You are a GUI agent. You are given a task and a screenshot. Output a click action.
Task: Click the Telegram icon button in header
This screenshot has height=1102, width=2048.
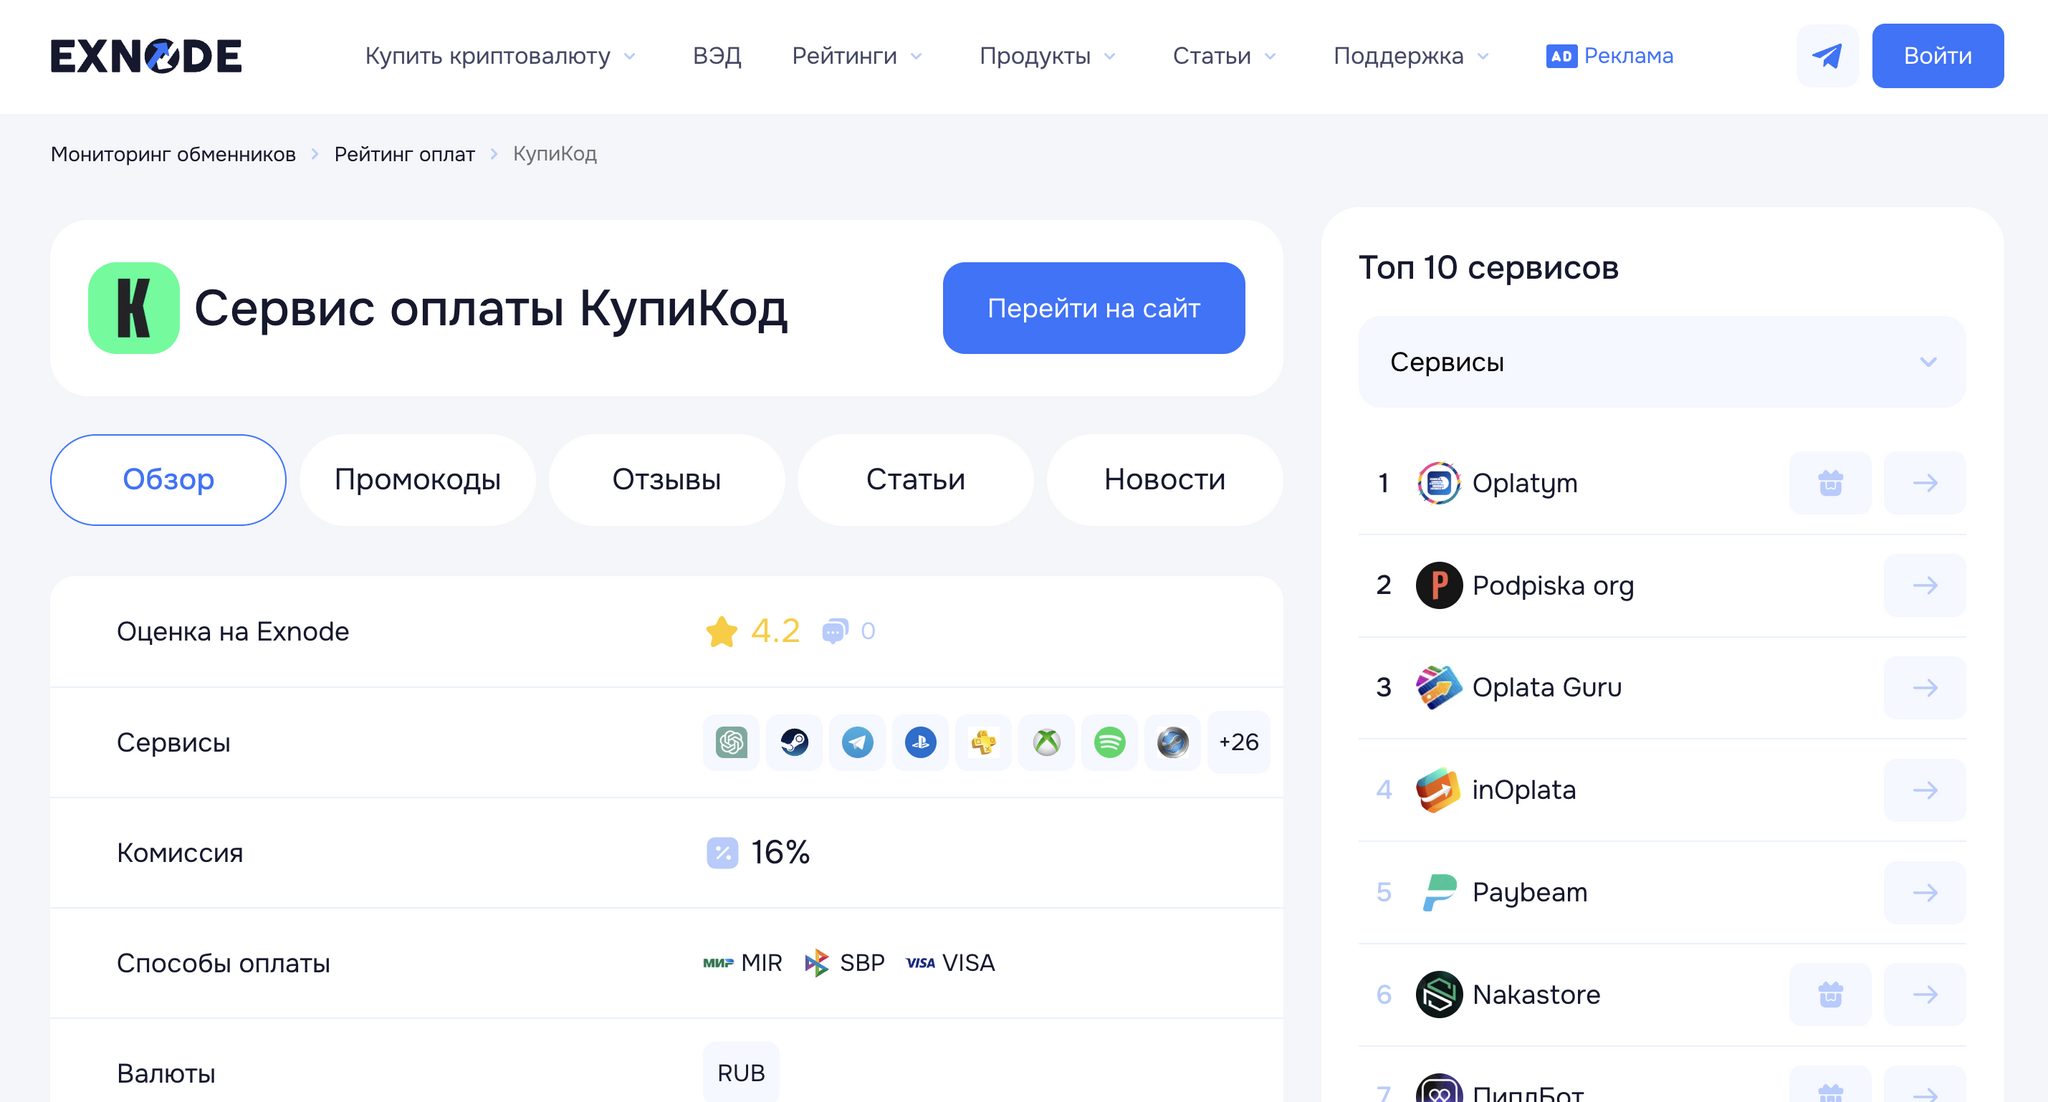(x=1827, y=56)
